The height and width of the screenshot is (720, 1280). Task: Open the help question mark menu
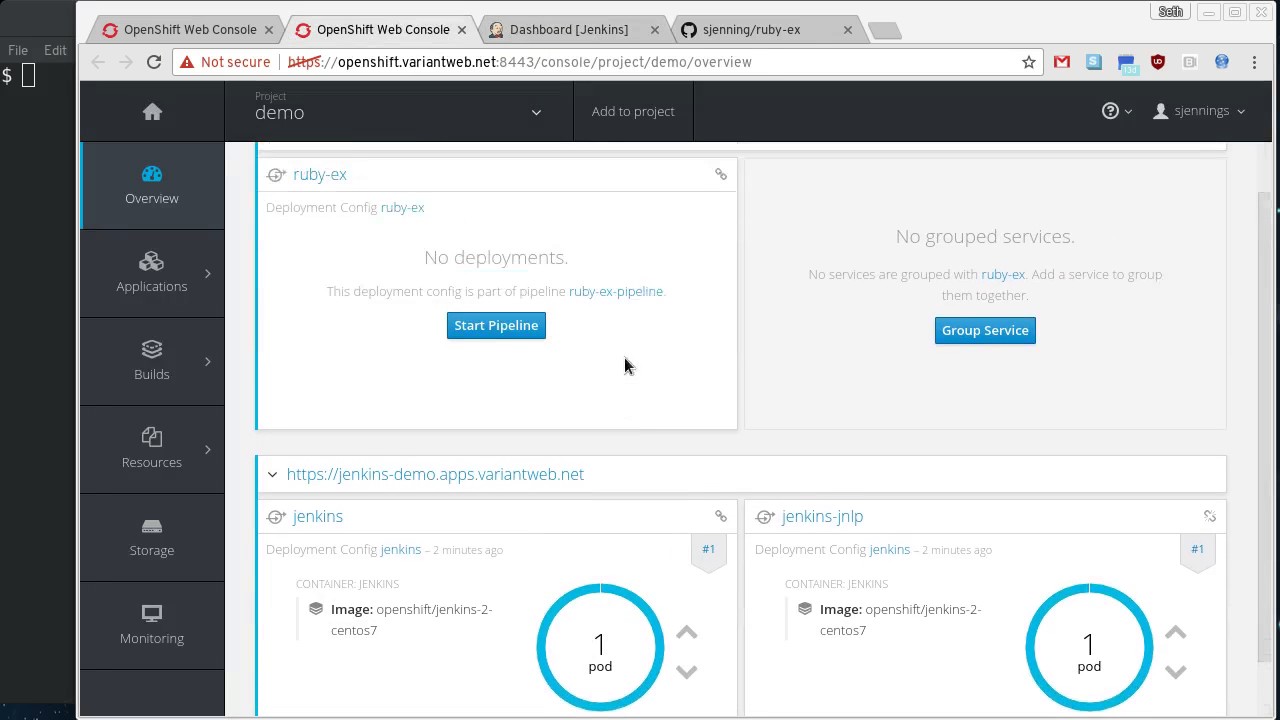point(1116,111)
